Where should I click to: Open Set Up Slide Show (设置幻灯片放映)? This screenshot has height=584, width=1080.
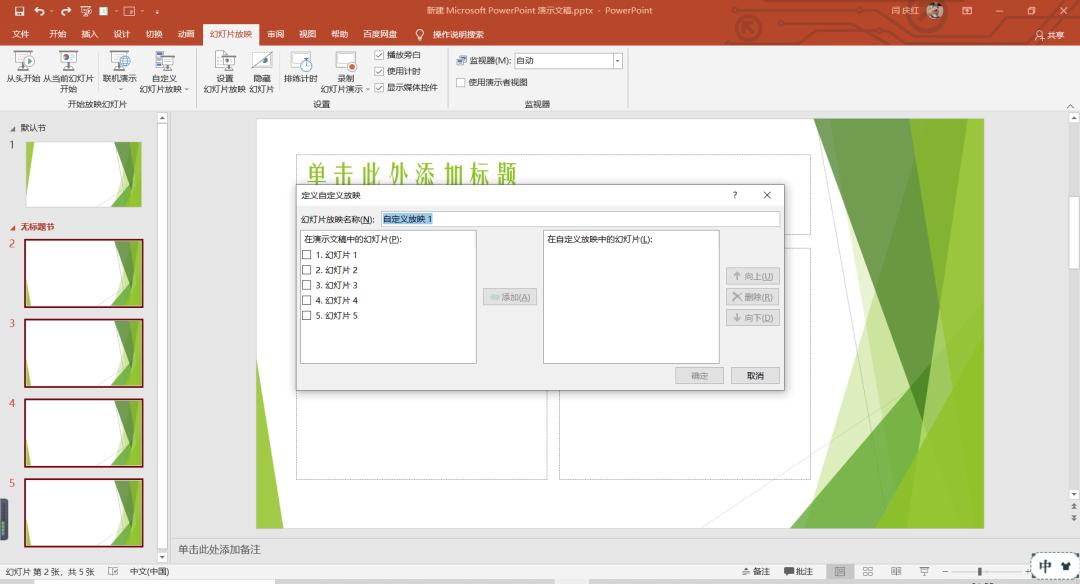(x=225, y=62)
